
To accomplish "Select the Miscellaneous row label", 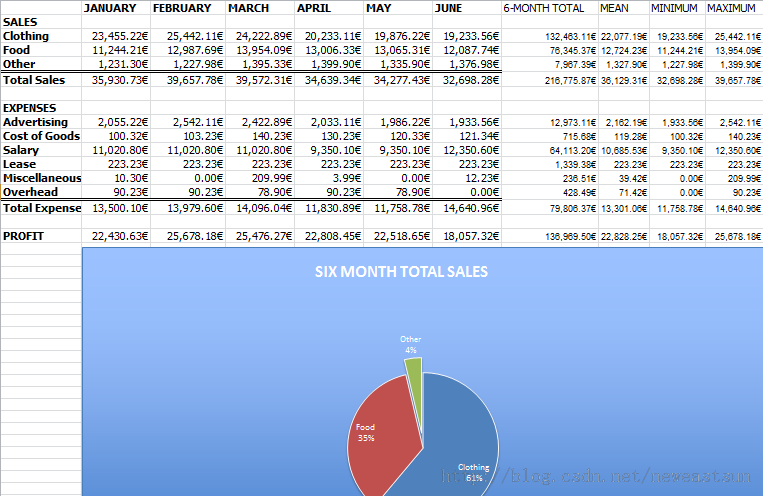I will pyautogui.click(x=41, y=178).
